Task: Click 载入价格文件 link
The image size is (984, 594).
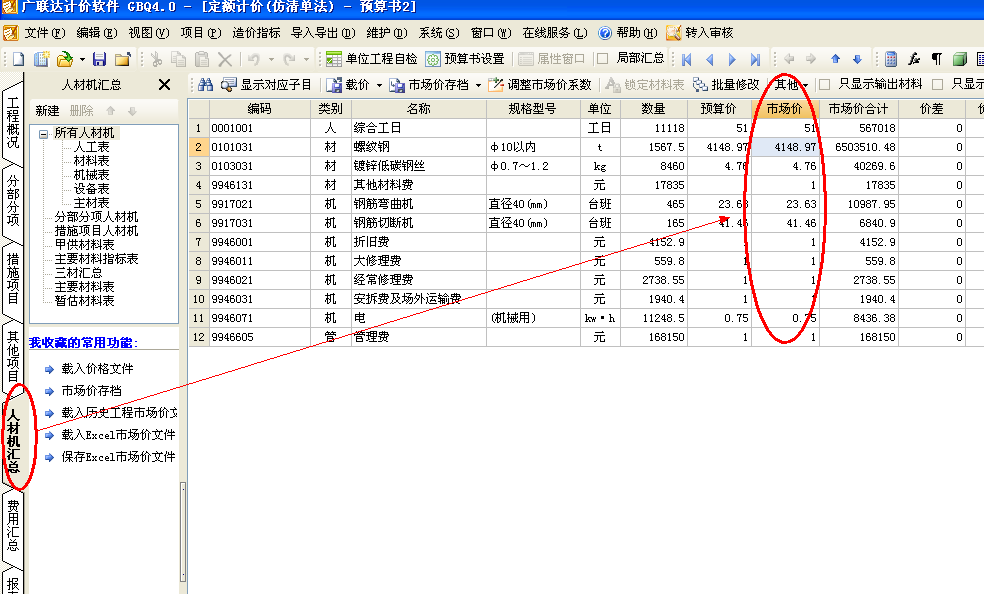Action: pyautogui.click(x=97, y=369)
